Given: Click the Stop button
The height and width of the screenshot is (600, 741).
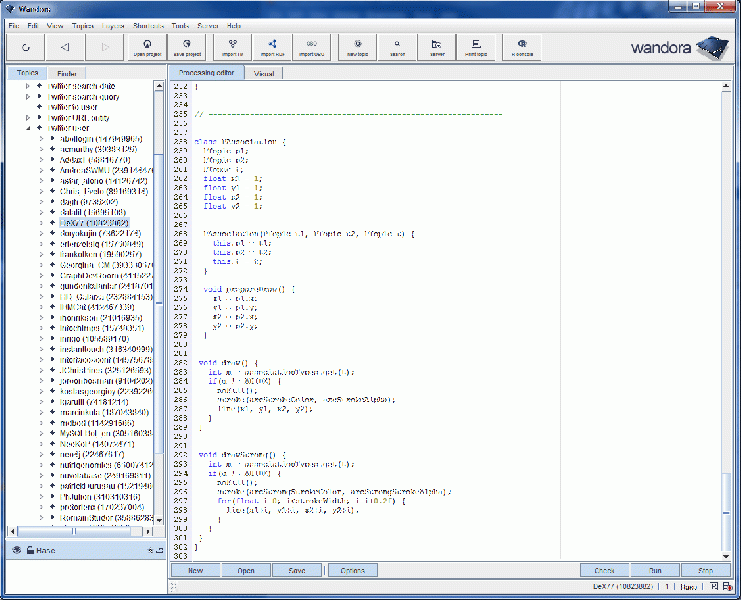Looking at the screenshot, I should (706, 570).
